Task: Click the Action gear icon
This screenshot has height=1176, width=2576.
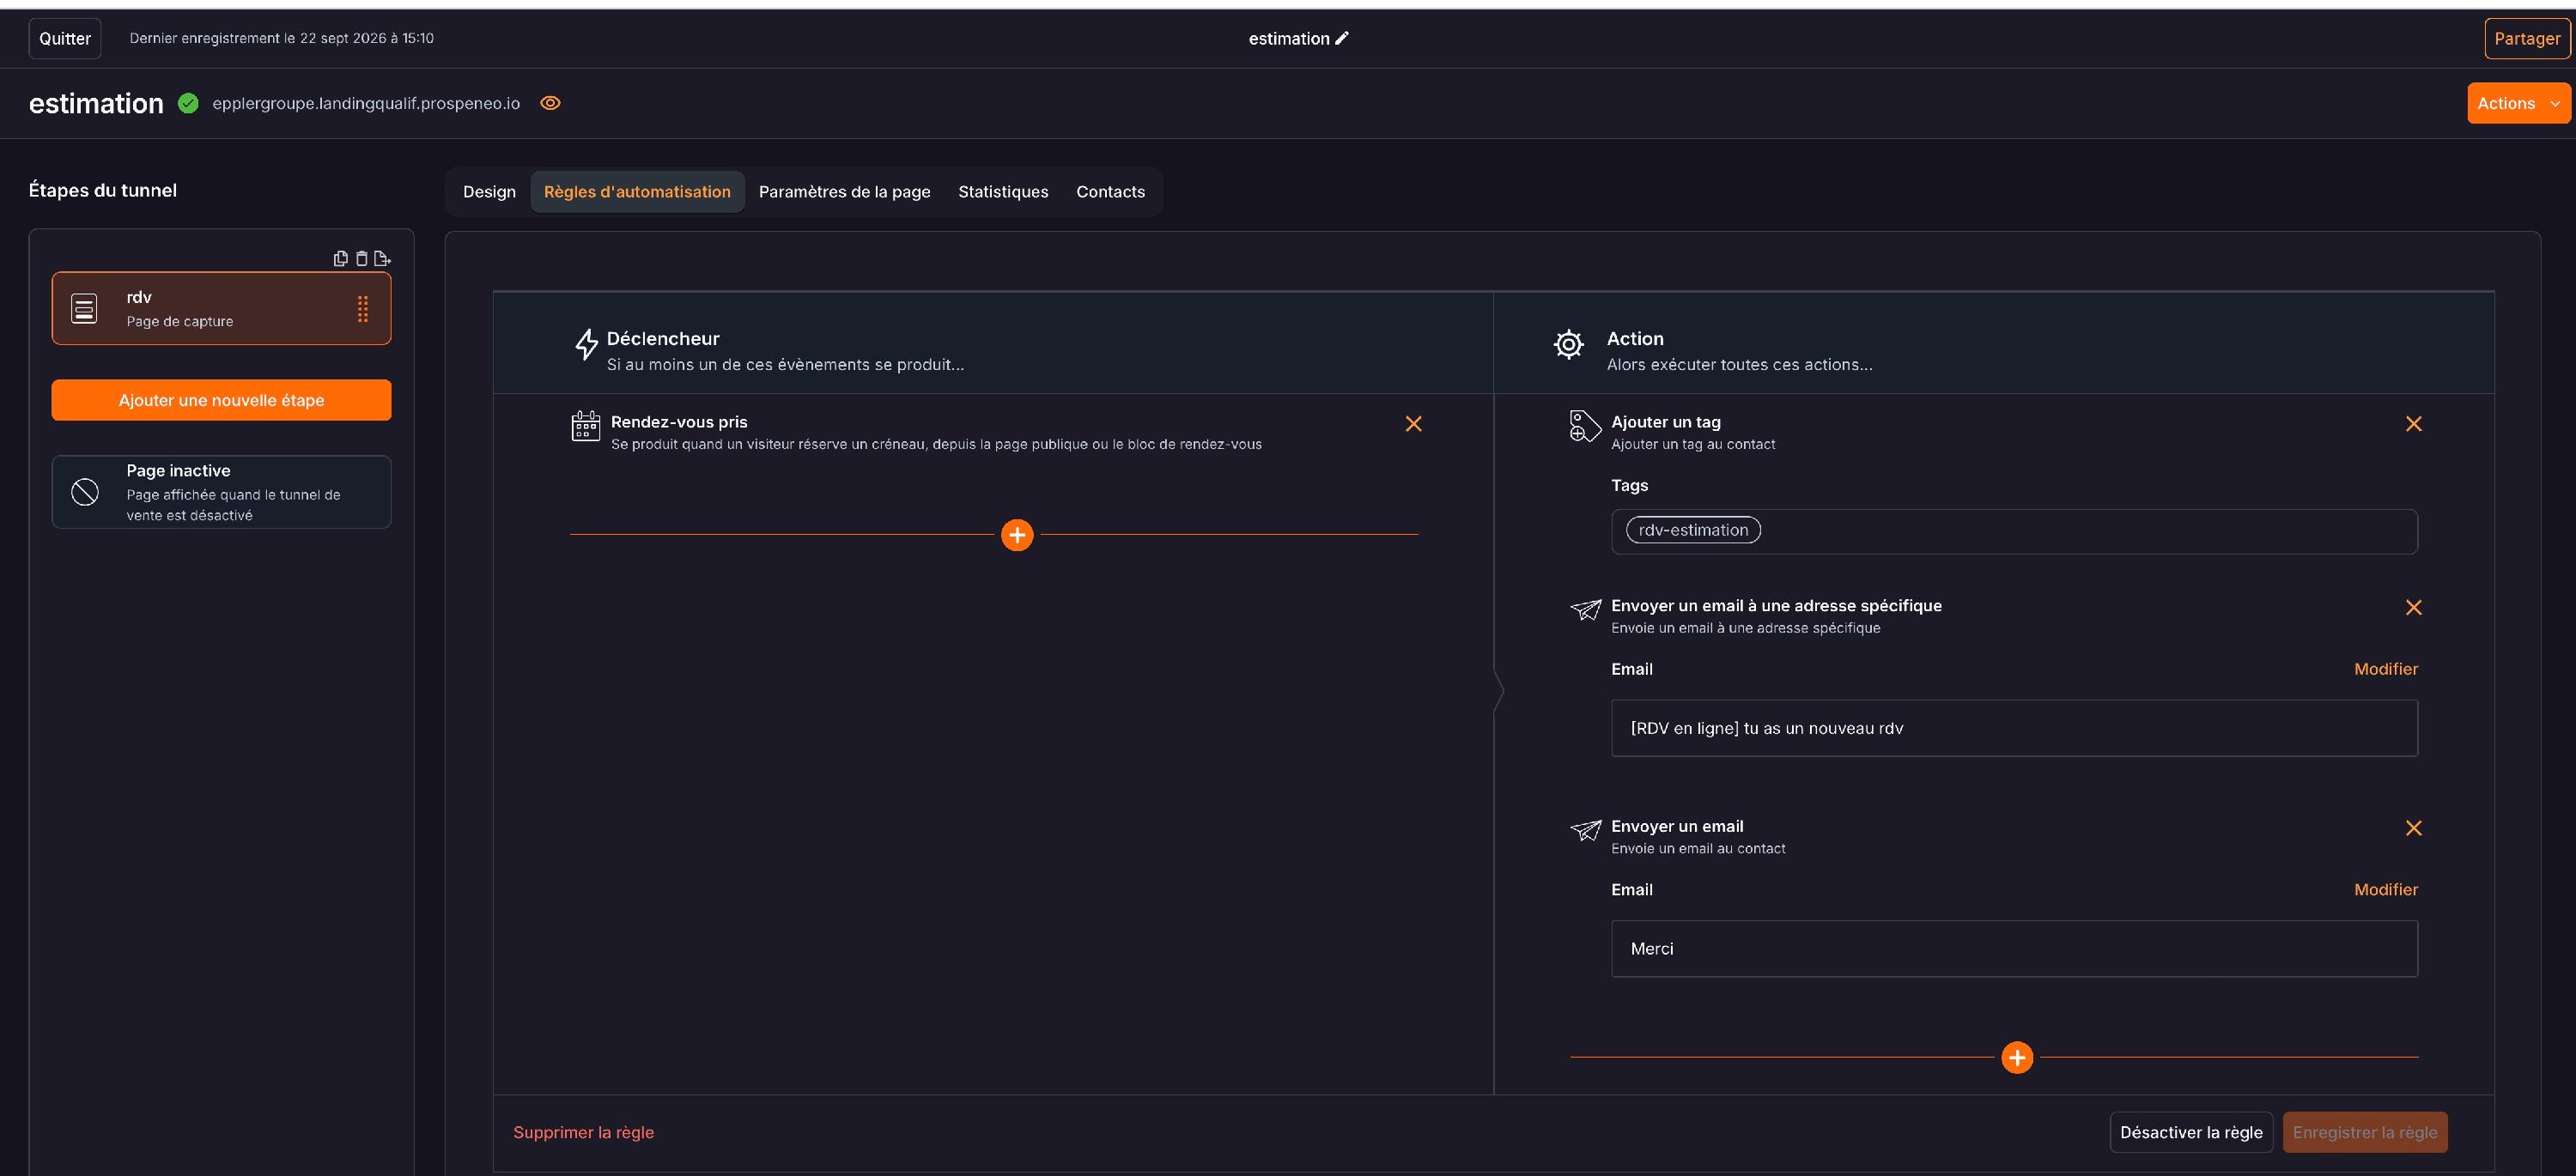Action: 1569,345
